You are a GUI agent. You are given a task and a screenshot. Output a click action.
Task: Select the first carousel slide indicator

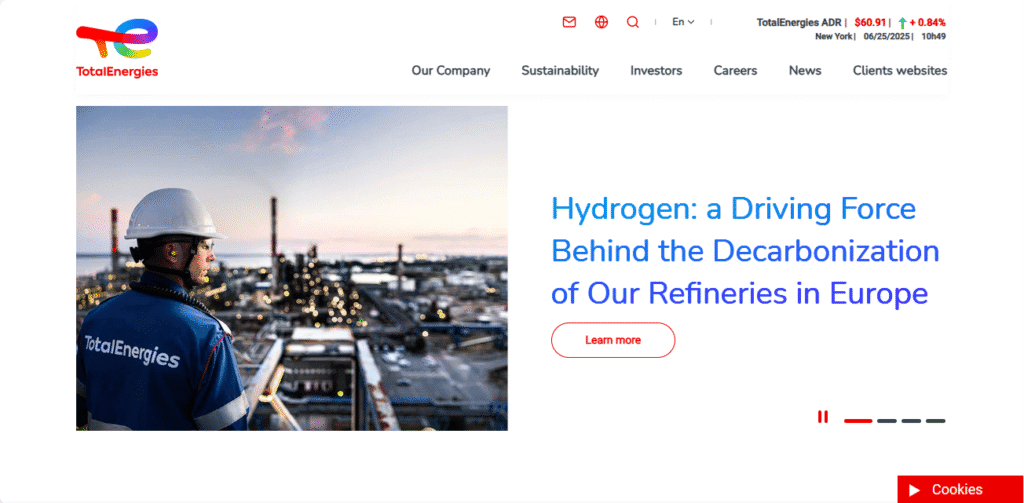[x=858, y=421]
